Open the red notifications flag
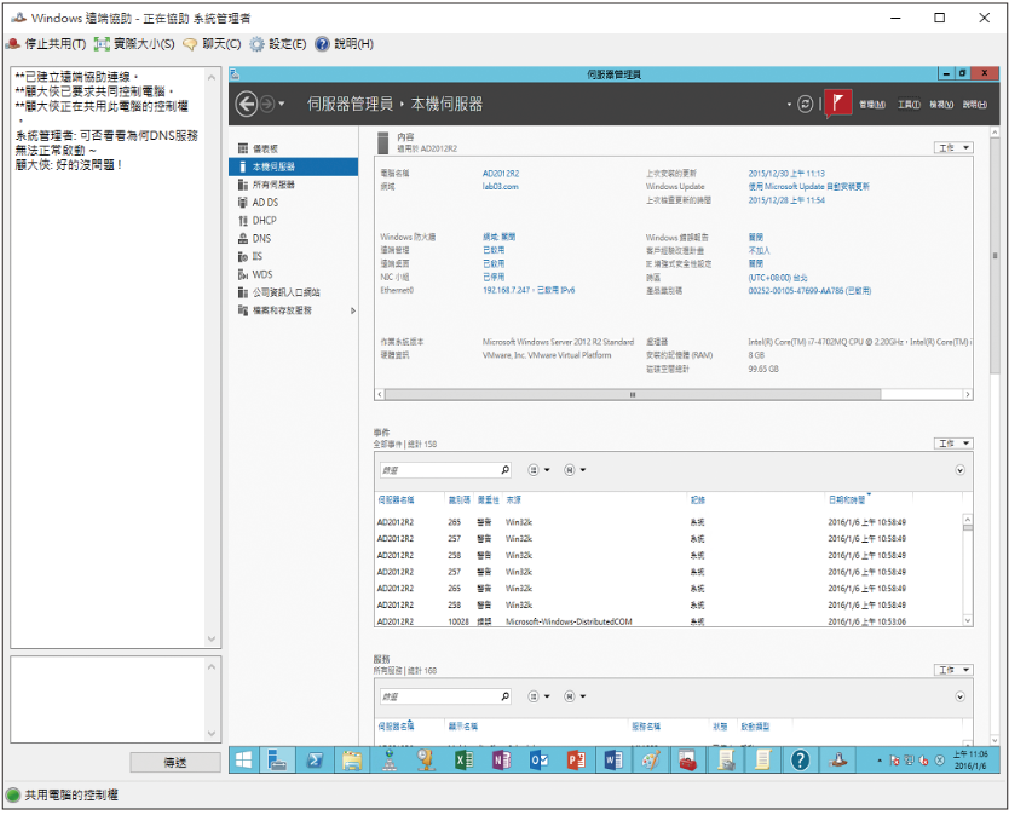The height and width of the screenshot is (813, 1011). (x=838, y=103)
